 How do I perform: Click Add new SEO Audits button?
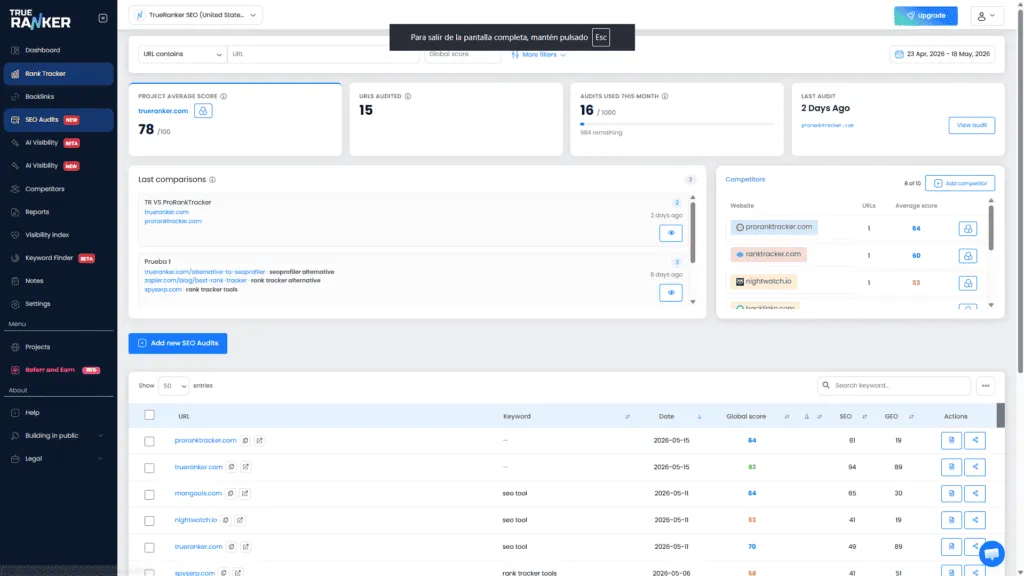pos(178,344)
